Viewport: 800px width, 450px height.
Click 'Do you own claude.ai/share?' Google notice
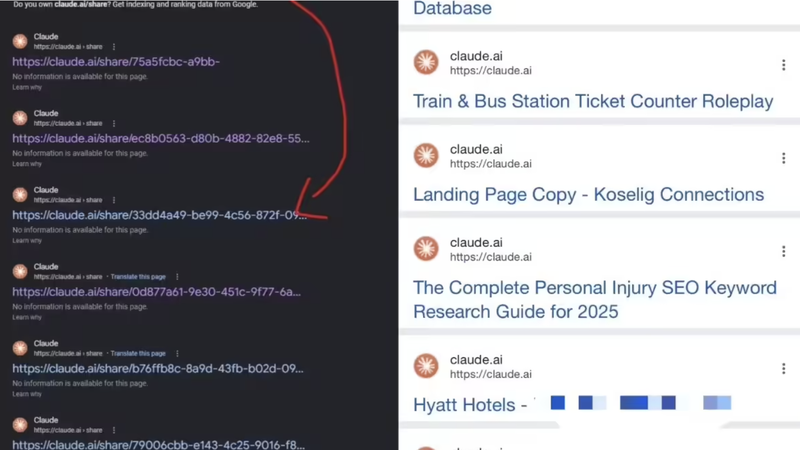(x=136, y=4)
